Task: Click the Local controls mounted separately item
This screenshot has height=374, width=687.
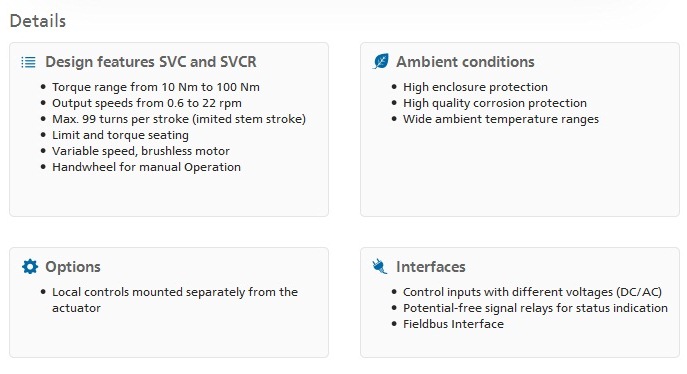Action: (x=175, y=300)
